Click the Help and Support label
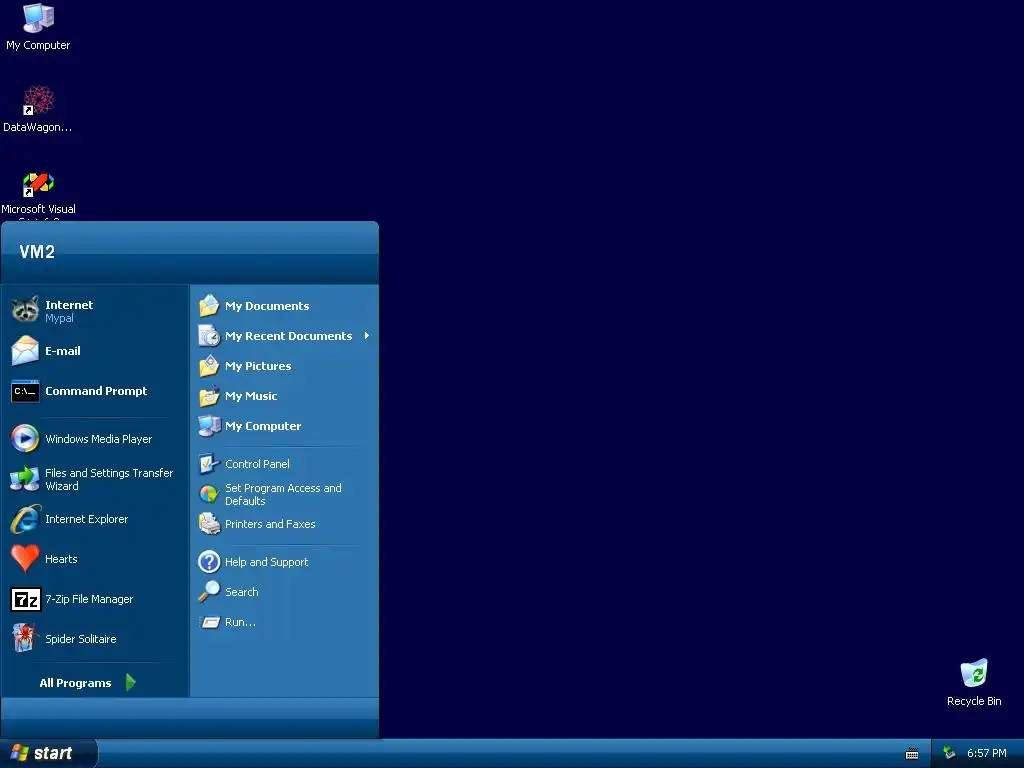Image resolution: width=1024 pixels, height=768 pixels. 266,562
